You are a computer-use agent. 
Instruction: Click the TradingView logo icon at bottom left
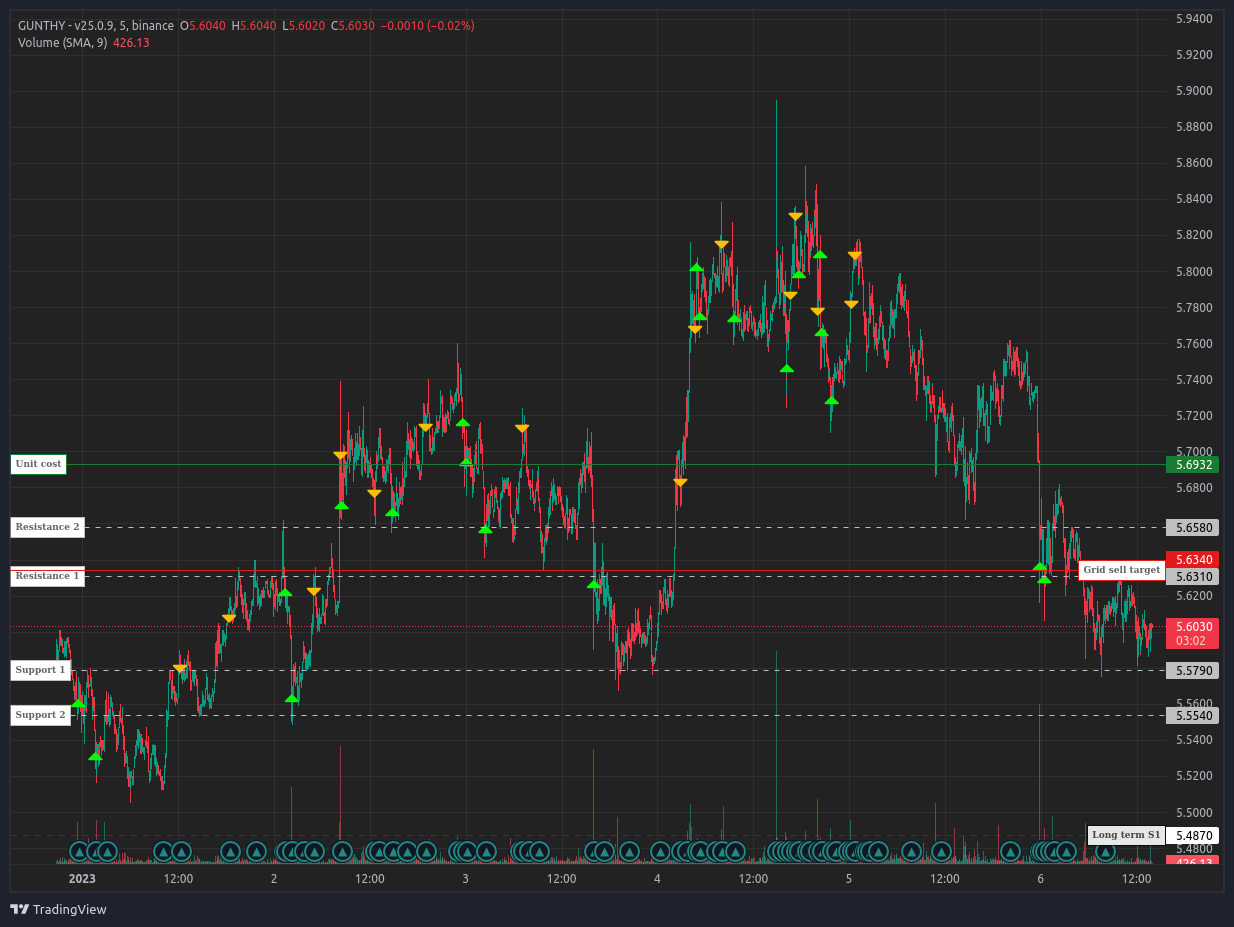pyautogui.click(x=18, y=911)
